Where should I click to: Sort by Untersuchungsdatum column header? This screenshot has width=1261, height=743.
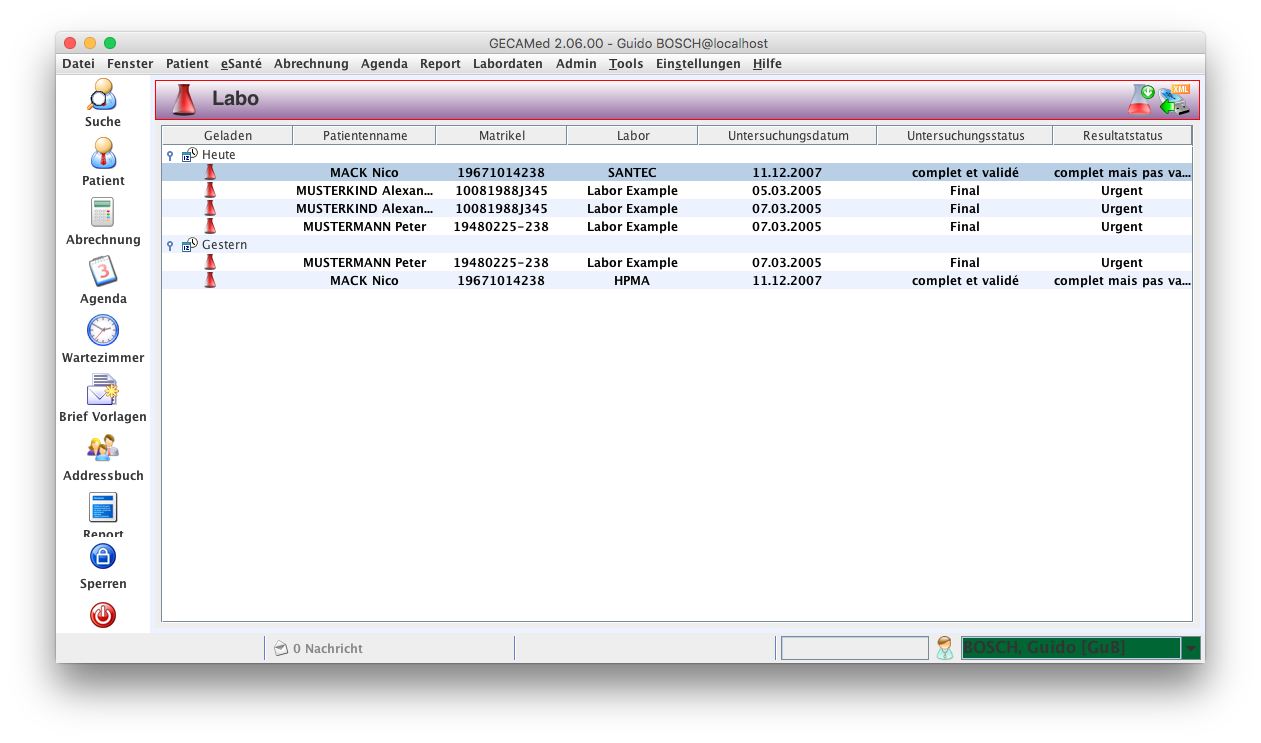(x=787, y=135)
